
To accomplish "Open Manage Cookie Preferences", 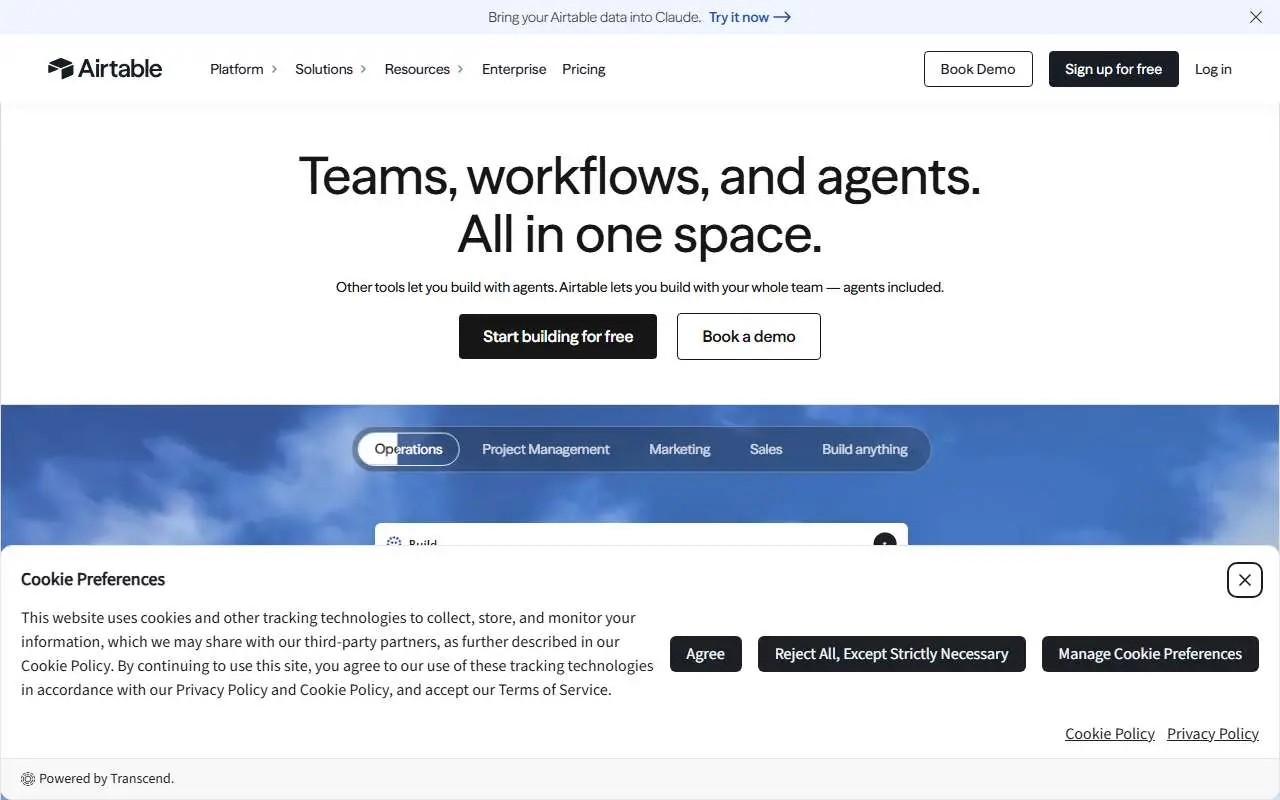I will 1150,654.
